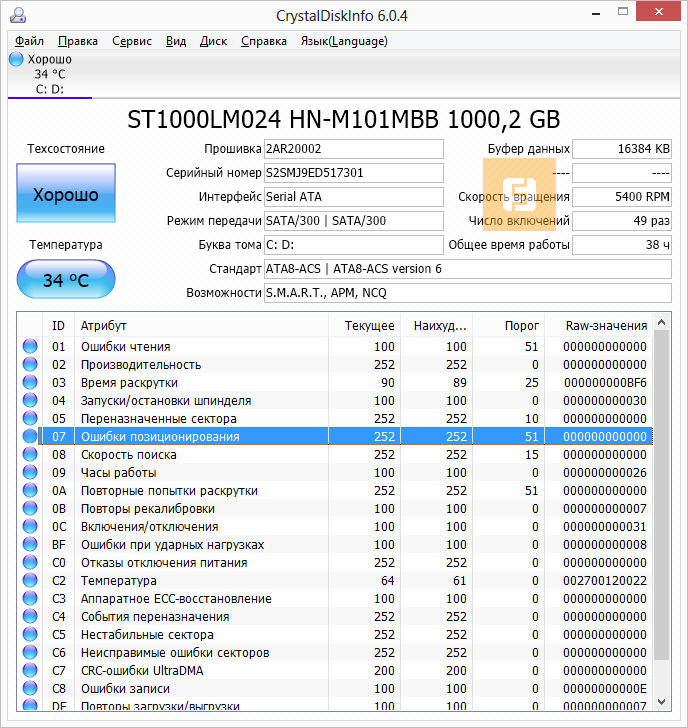The width and height of the screenshot is (688, 728).
Task: Click scroll down arrow of attribute list
Action: click(662, 702)
